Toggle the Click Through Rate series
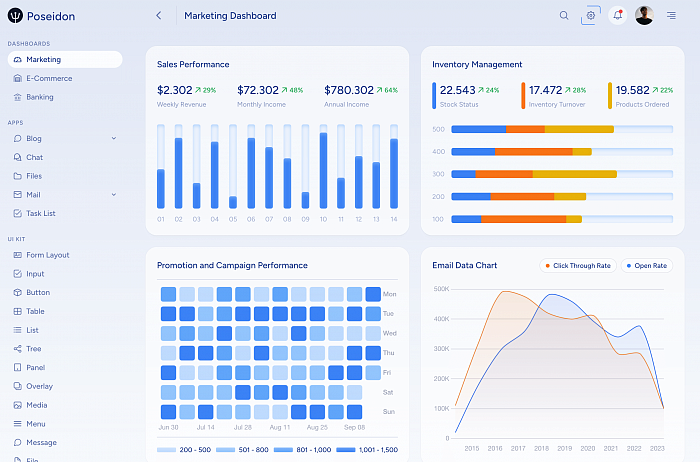 pyautogui.click(x=578, y=266)
